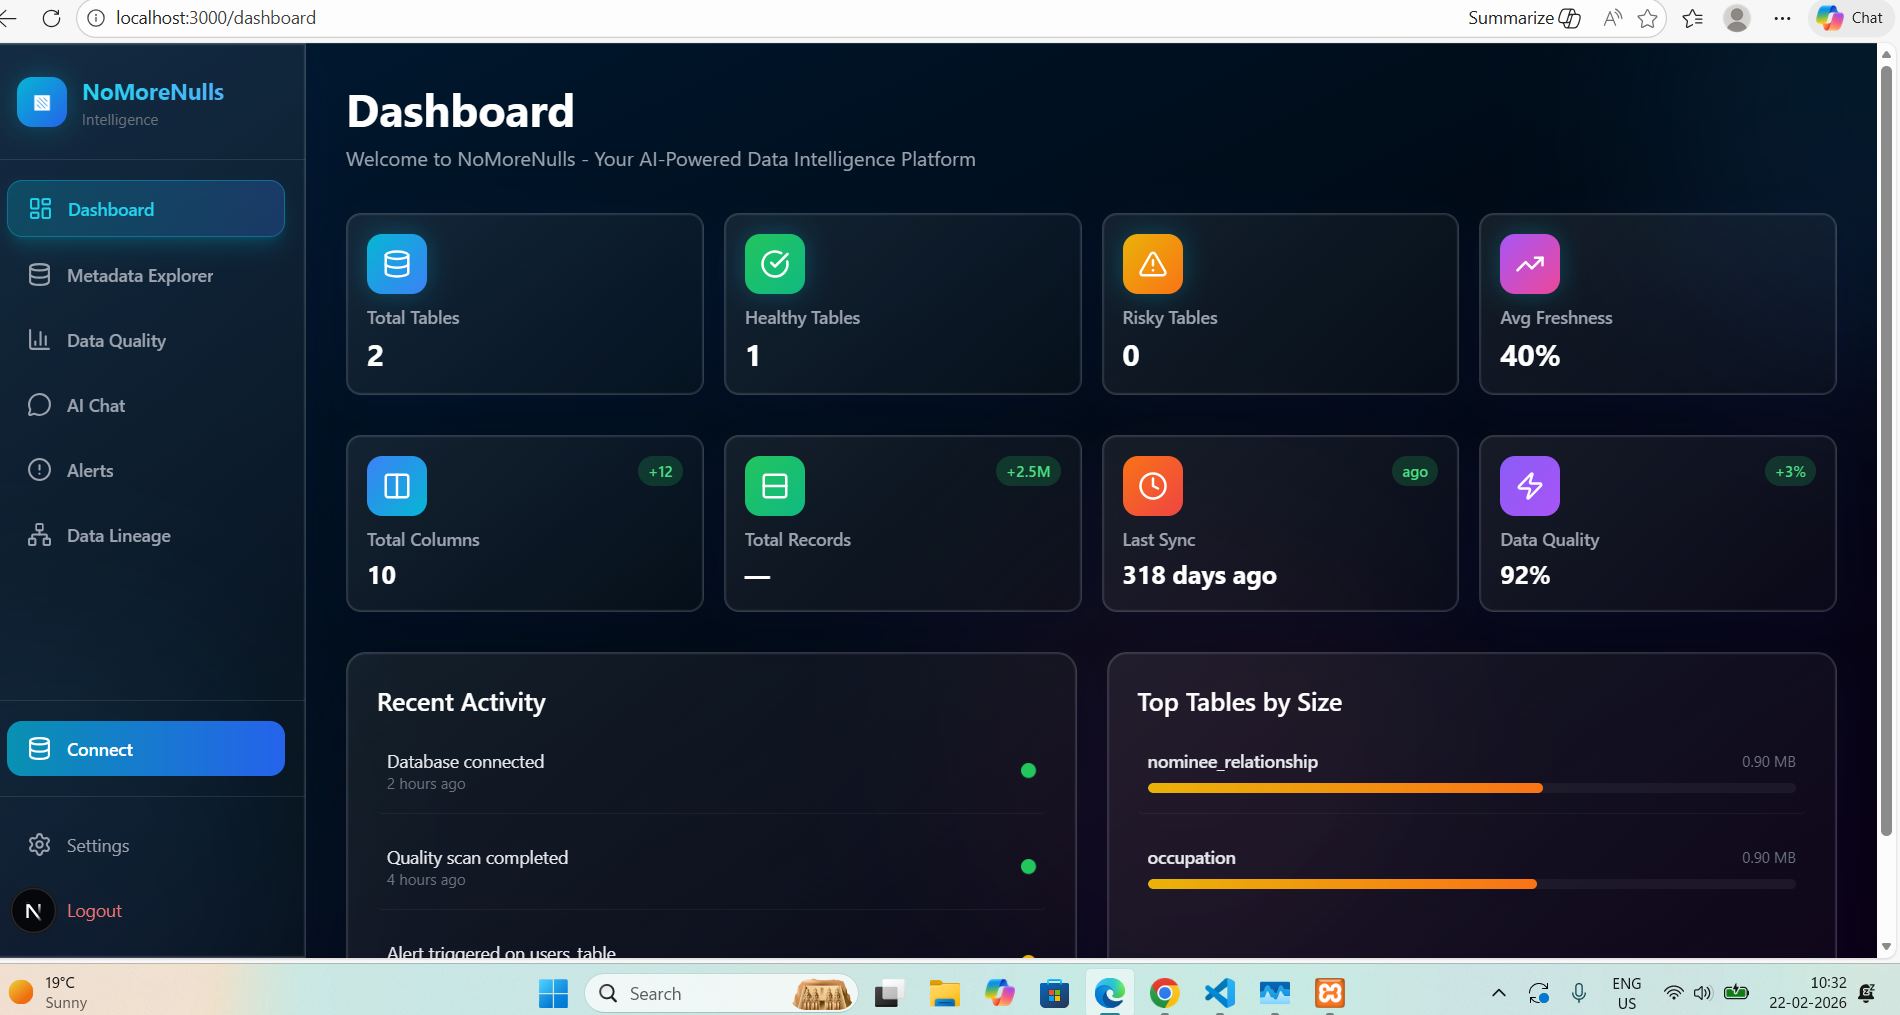Click the Data Quality lightning bolt icon
The image size is (1900, 1015).
click(1529, 486)
